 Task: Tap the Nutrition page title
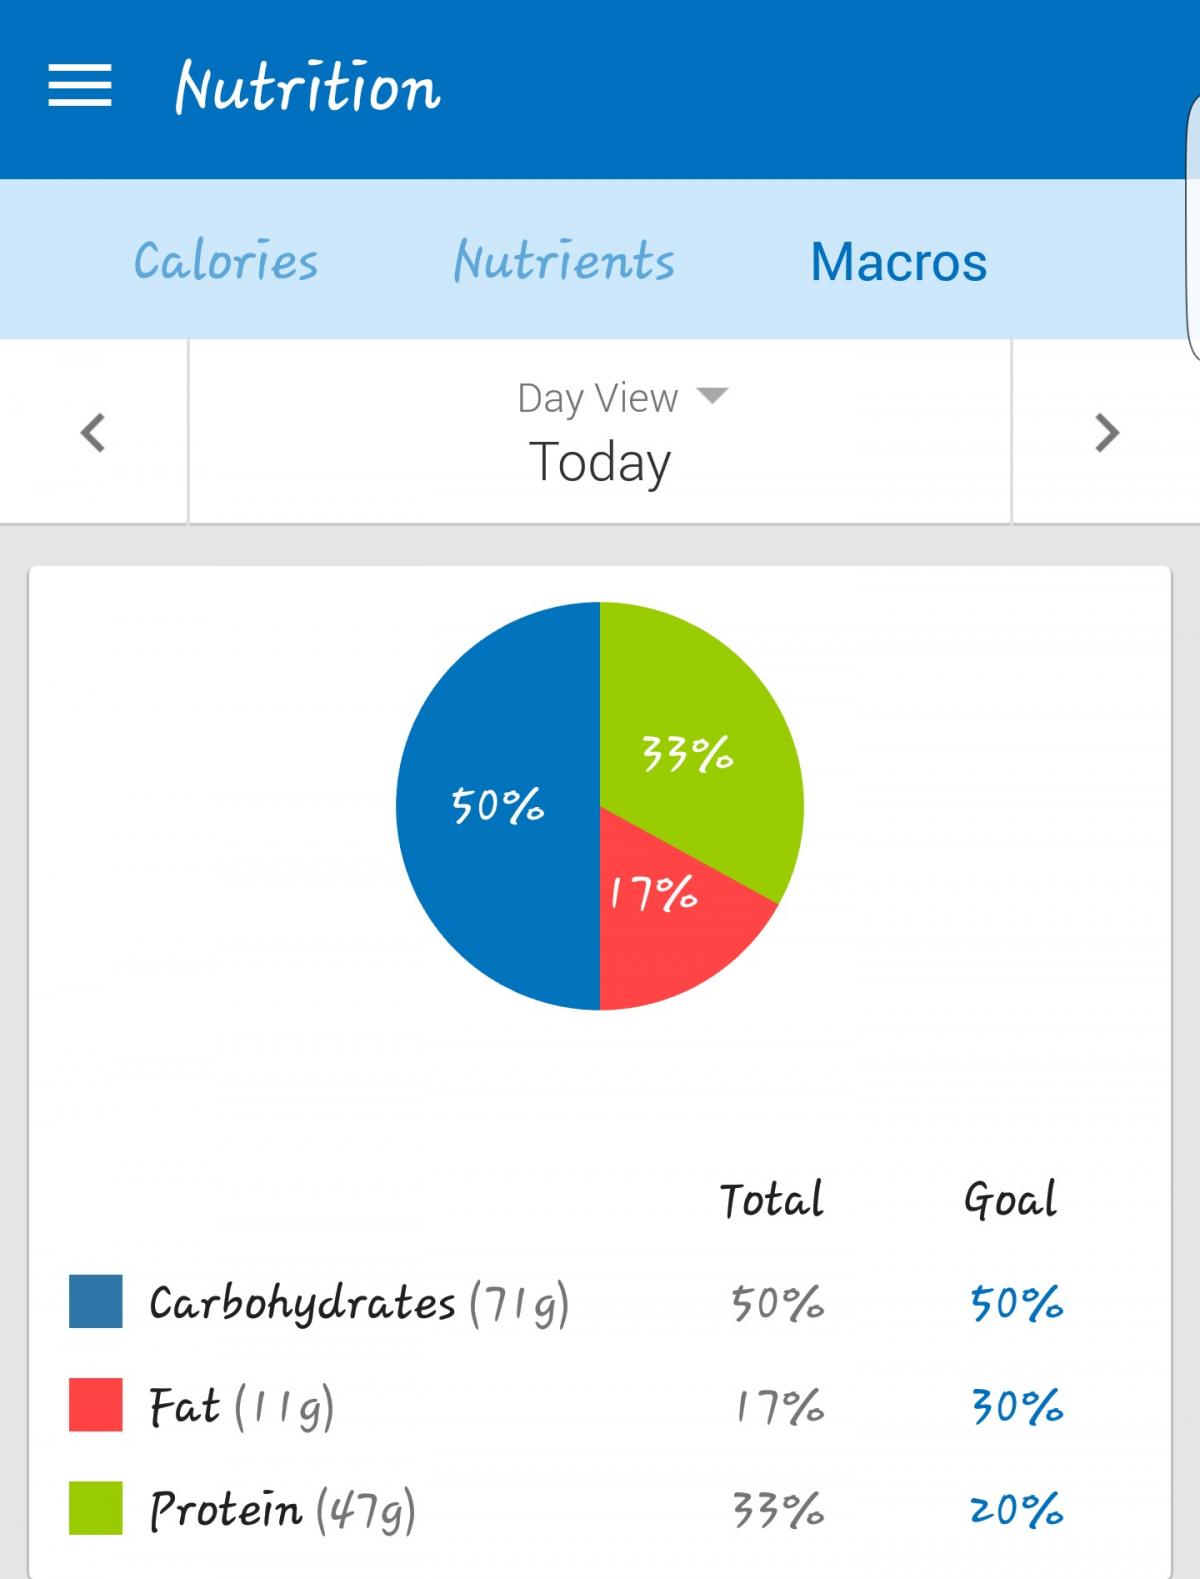pos(307,87)
